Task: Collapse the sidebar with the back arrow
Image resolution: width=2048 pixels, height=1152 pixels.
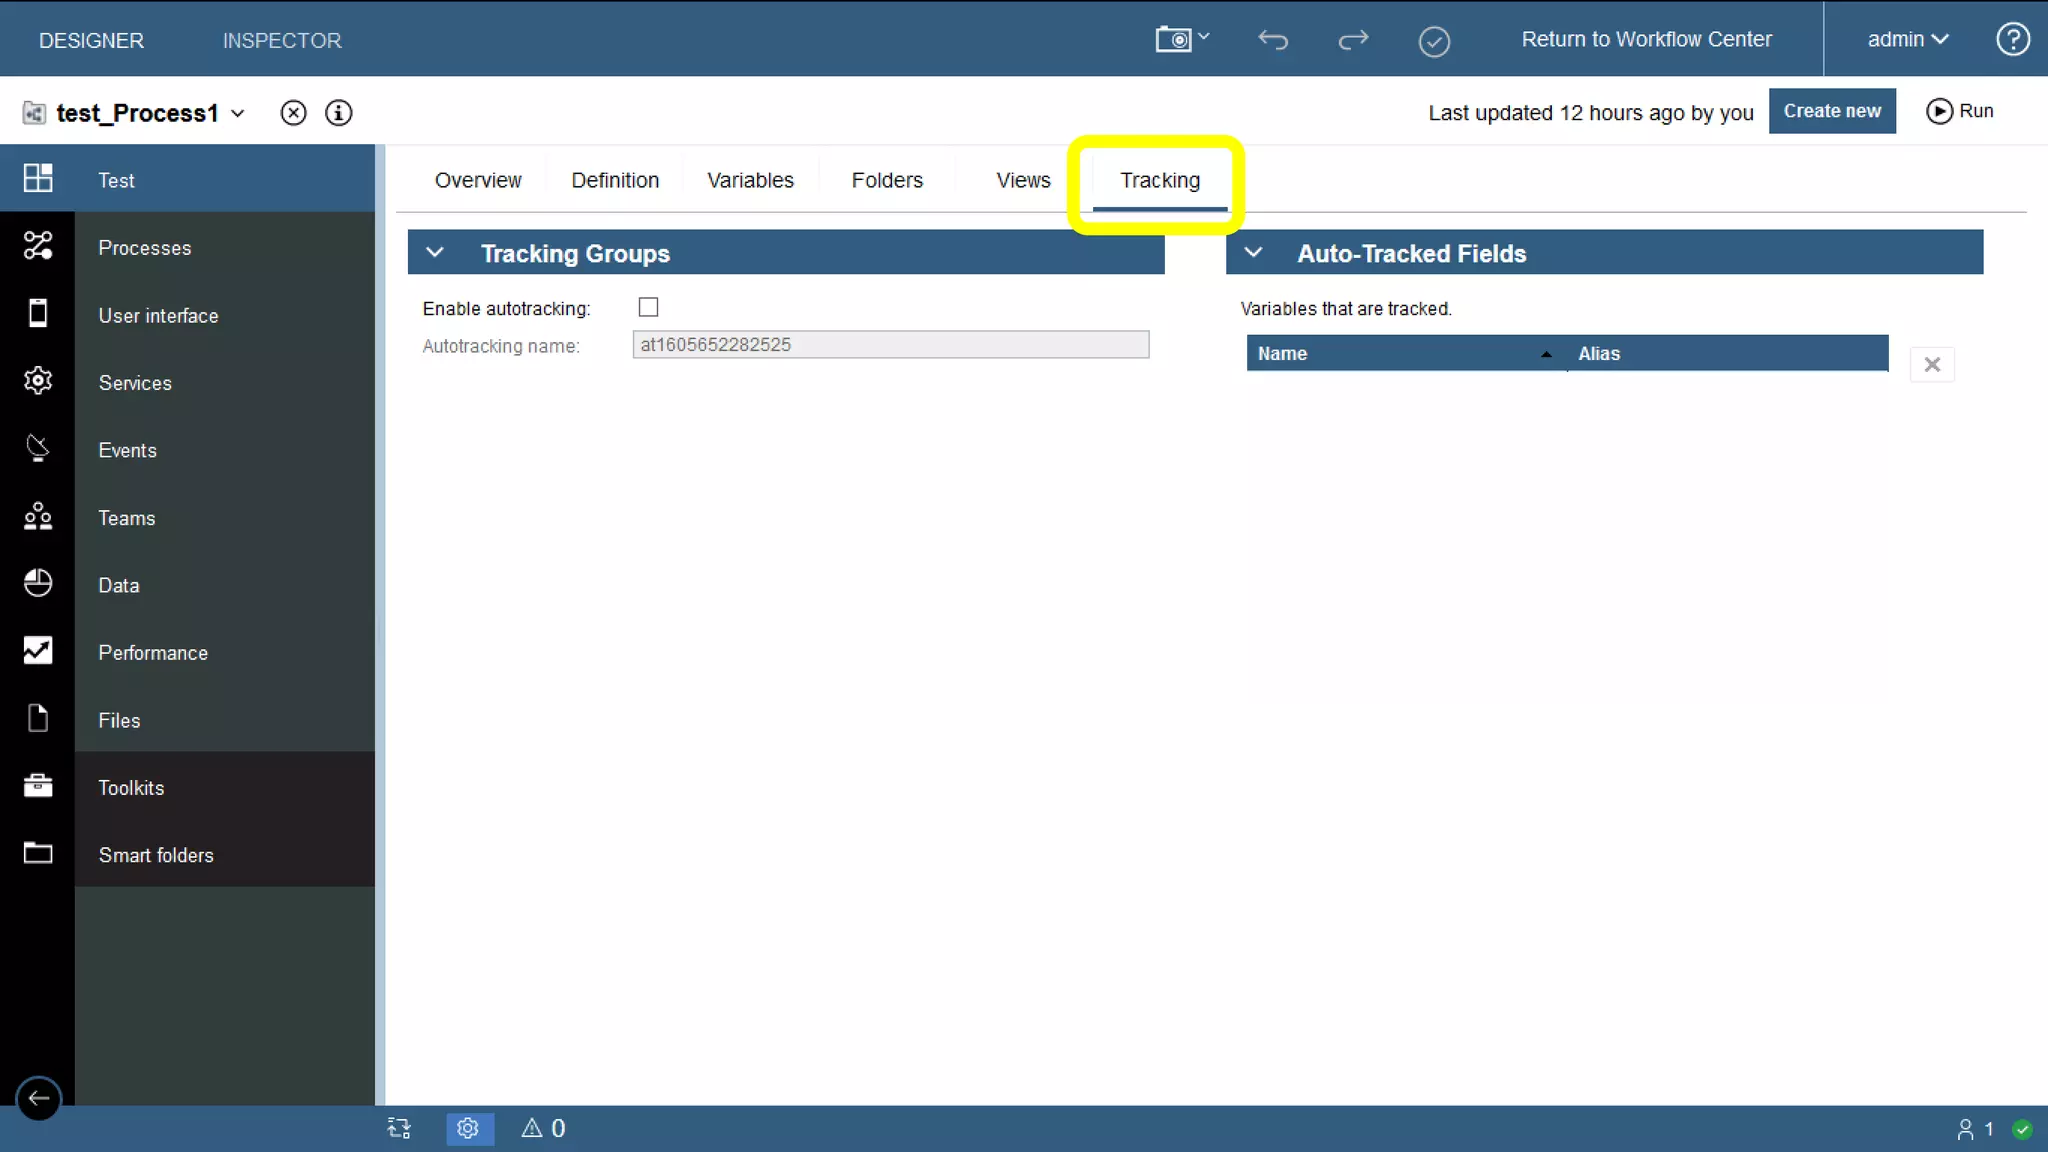Action: coord(39,1098)
